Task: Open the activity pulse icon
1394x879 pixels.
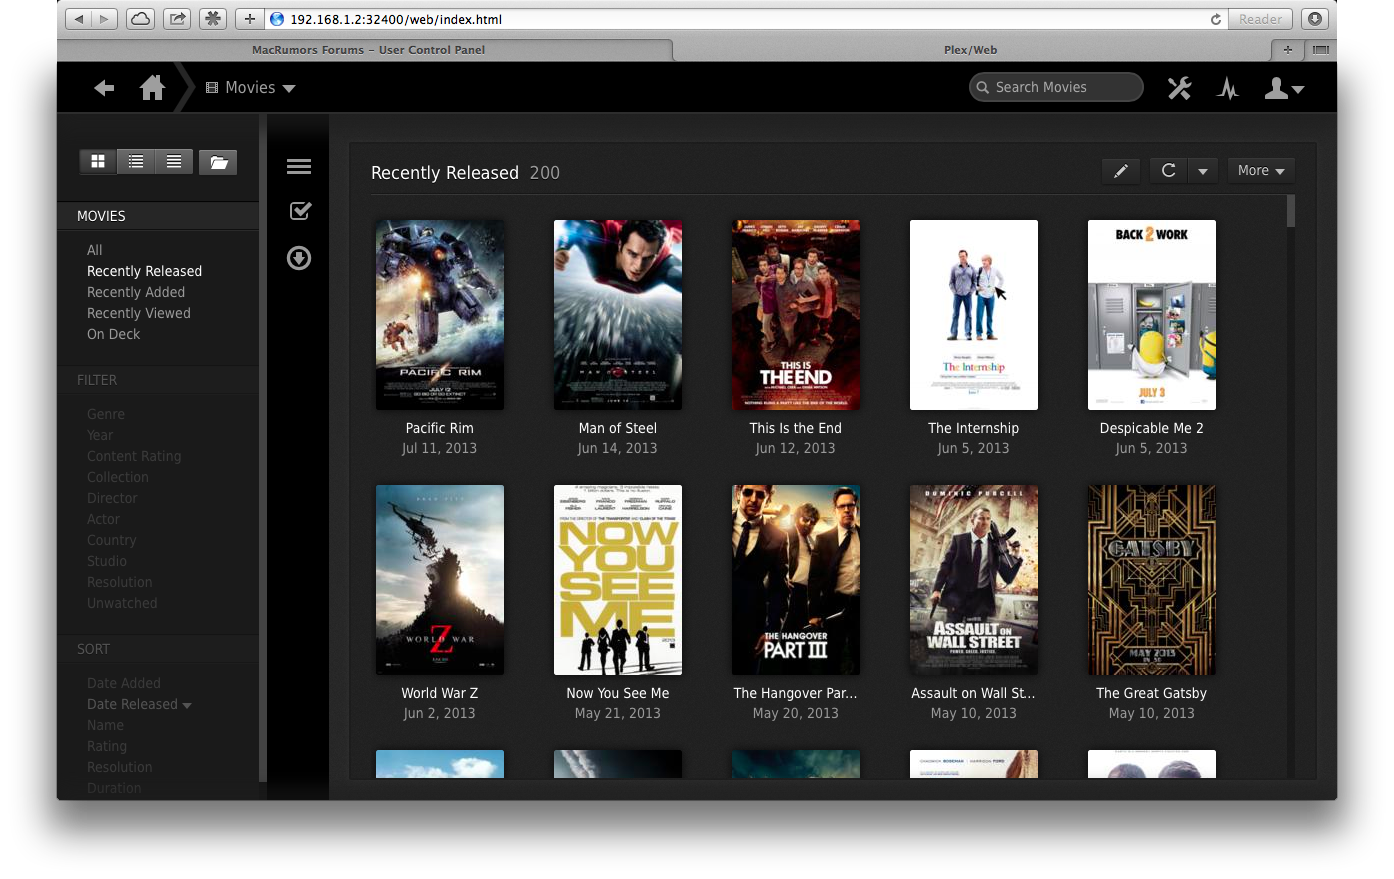Action: (1228, 88)
